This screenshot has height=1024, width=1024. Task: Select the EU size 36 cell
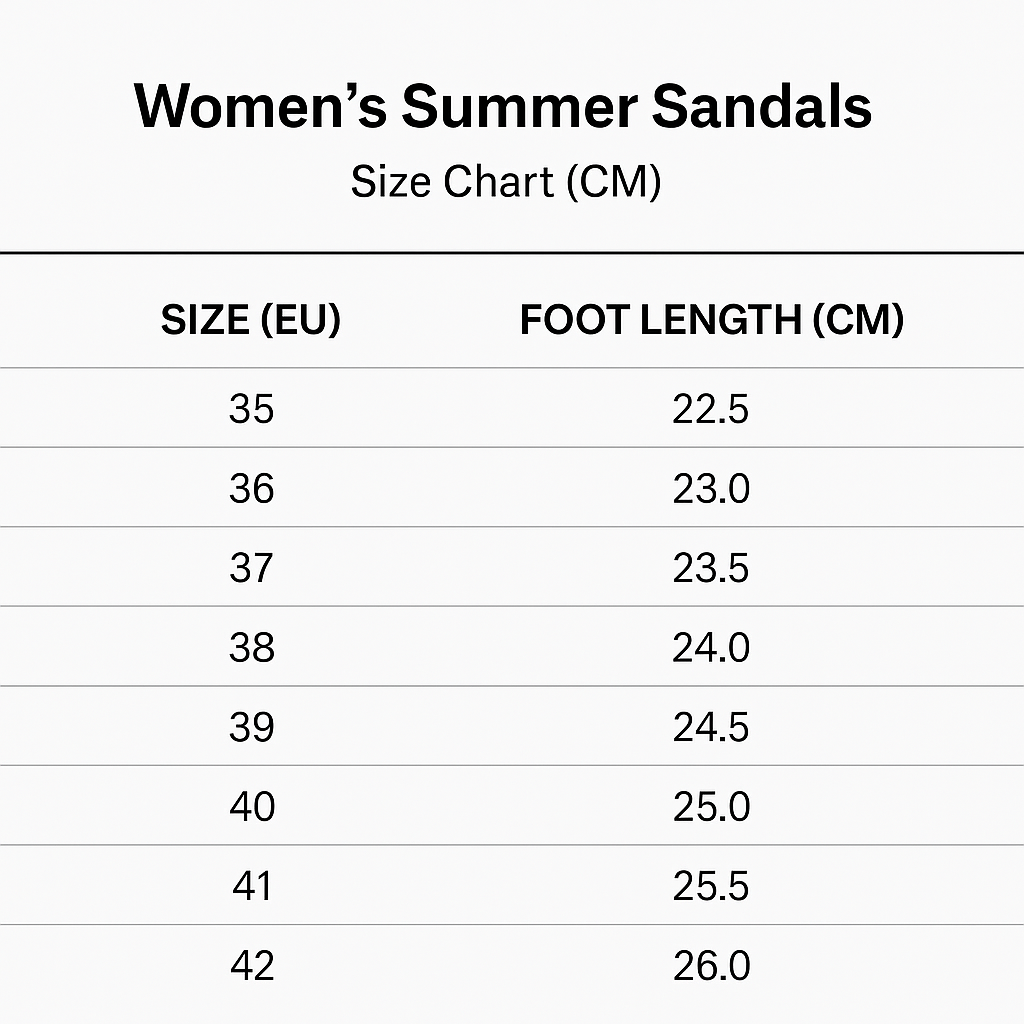(x=251, y=489)
